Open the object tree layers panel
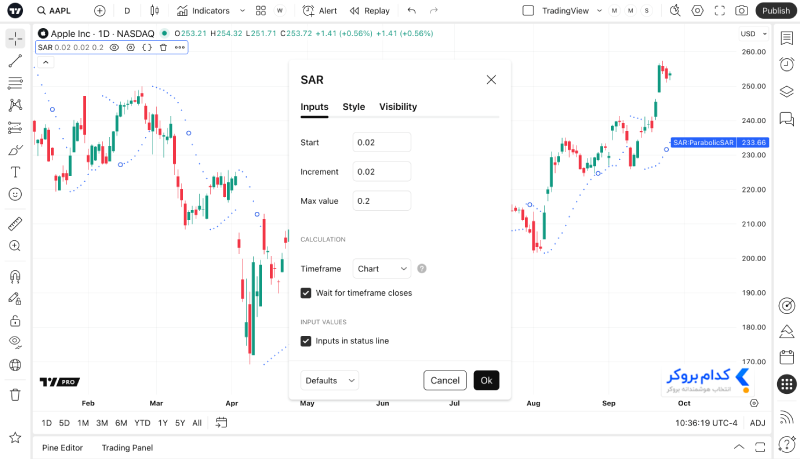The width and height of the screenshot is (800, 459). (x=787, y=92)
